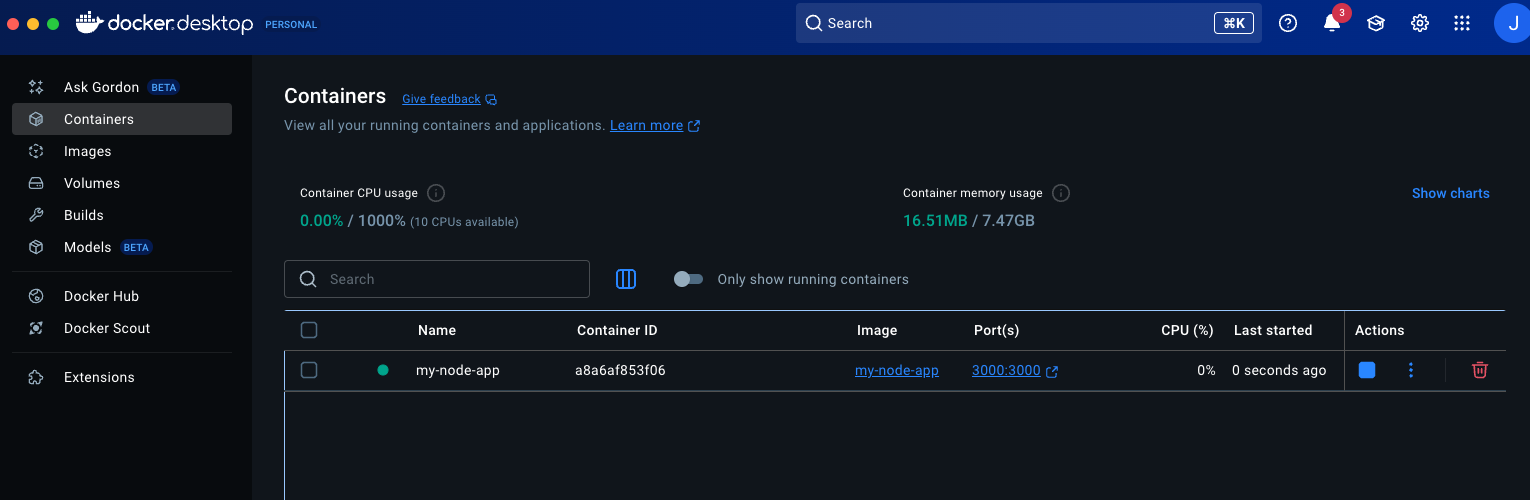The width and height of the screenshot is (1530, 500).
Task: Sort by CPU (%) column header
Action: pos(1187,330)
